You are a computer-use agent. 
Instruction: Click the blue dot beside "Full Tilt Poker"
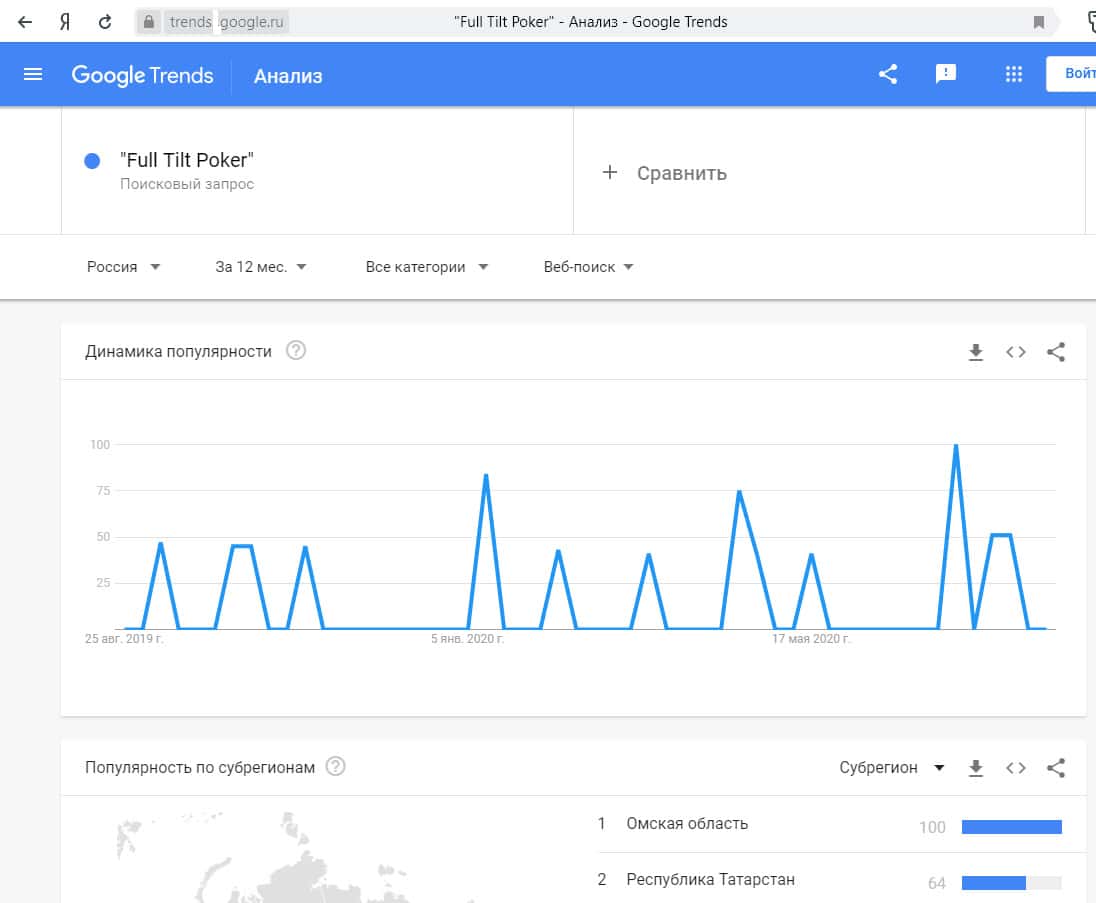93,161
